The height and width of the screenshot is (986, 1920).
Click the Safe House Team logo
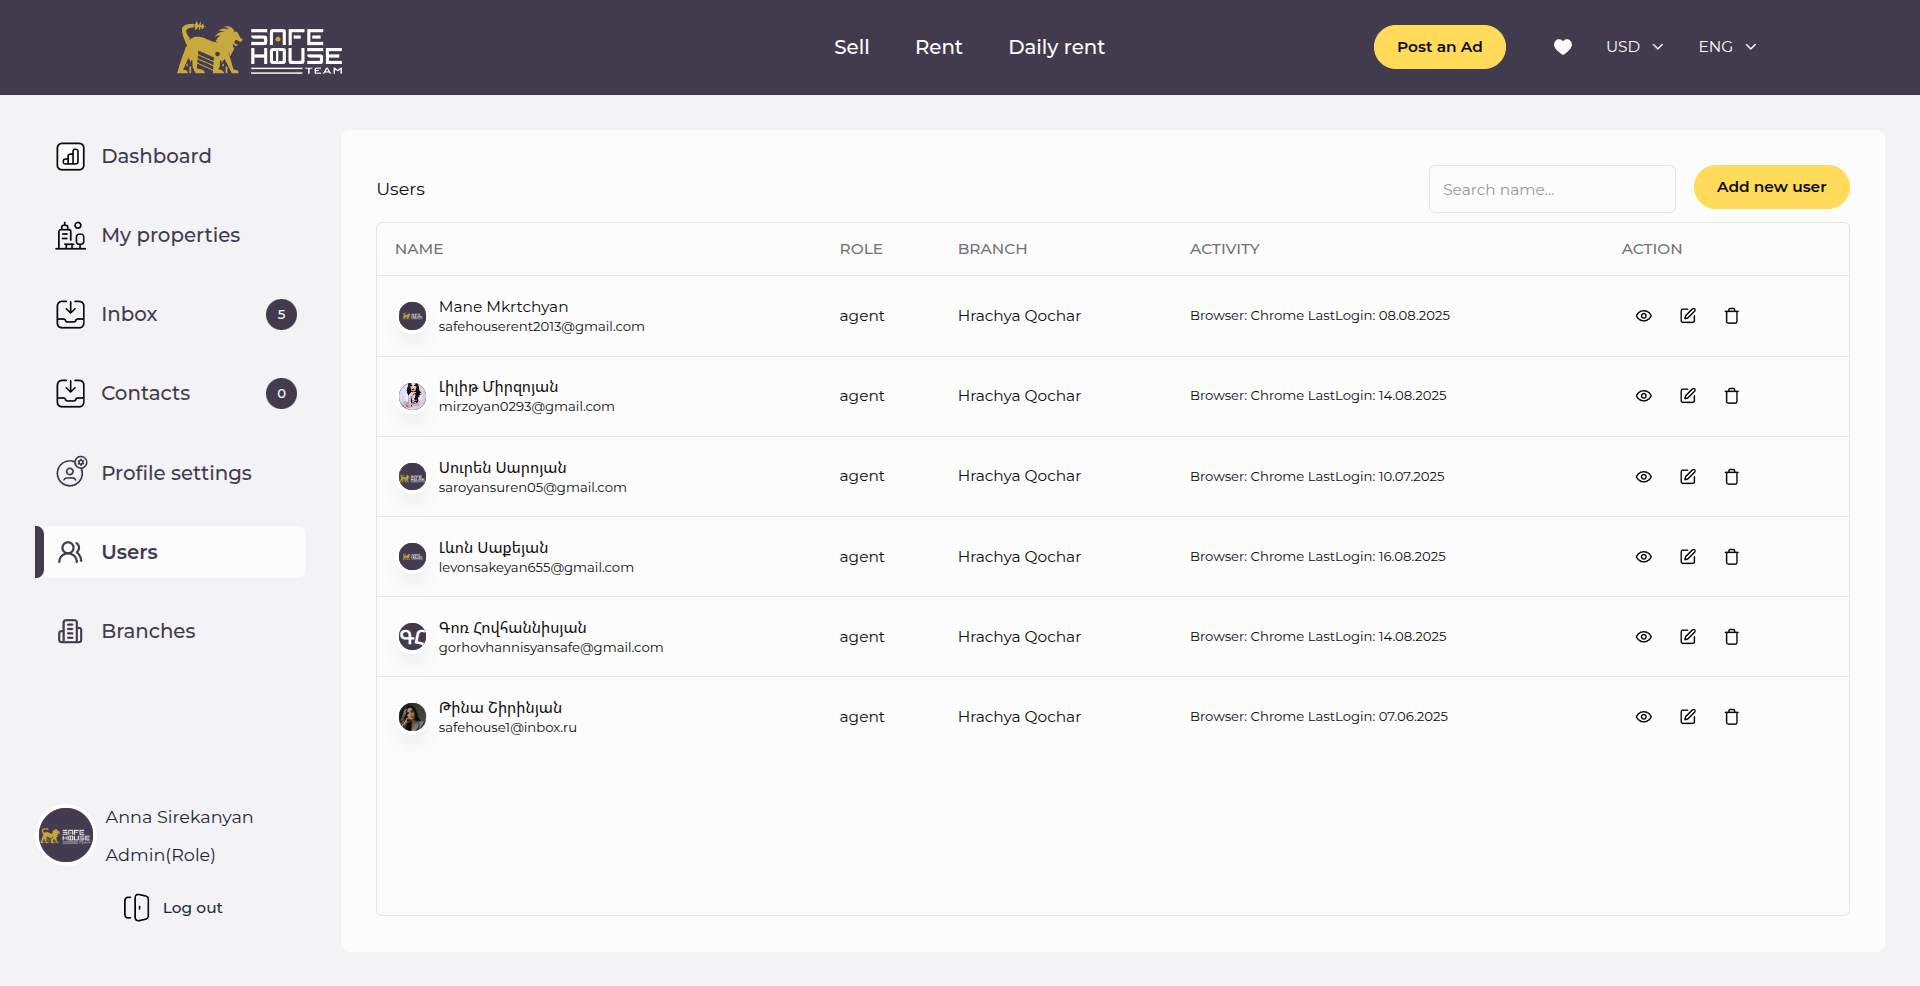tap(260, 48)
